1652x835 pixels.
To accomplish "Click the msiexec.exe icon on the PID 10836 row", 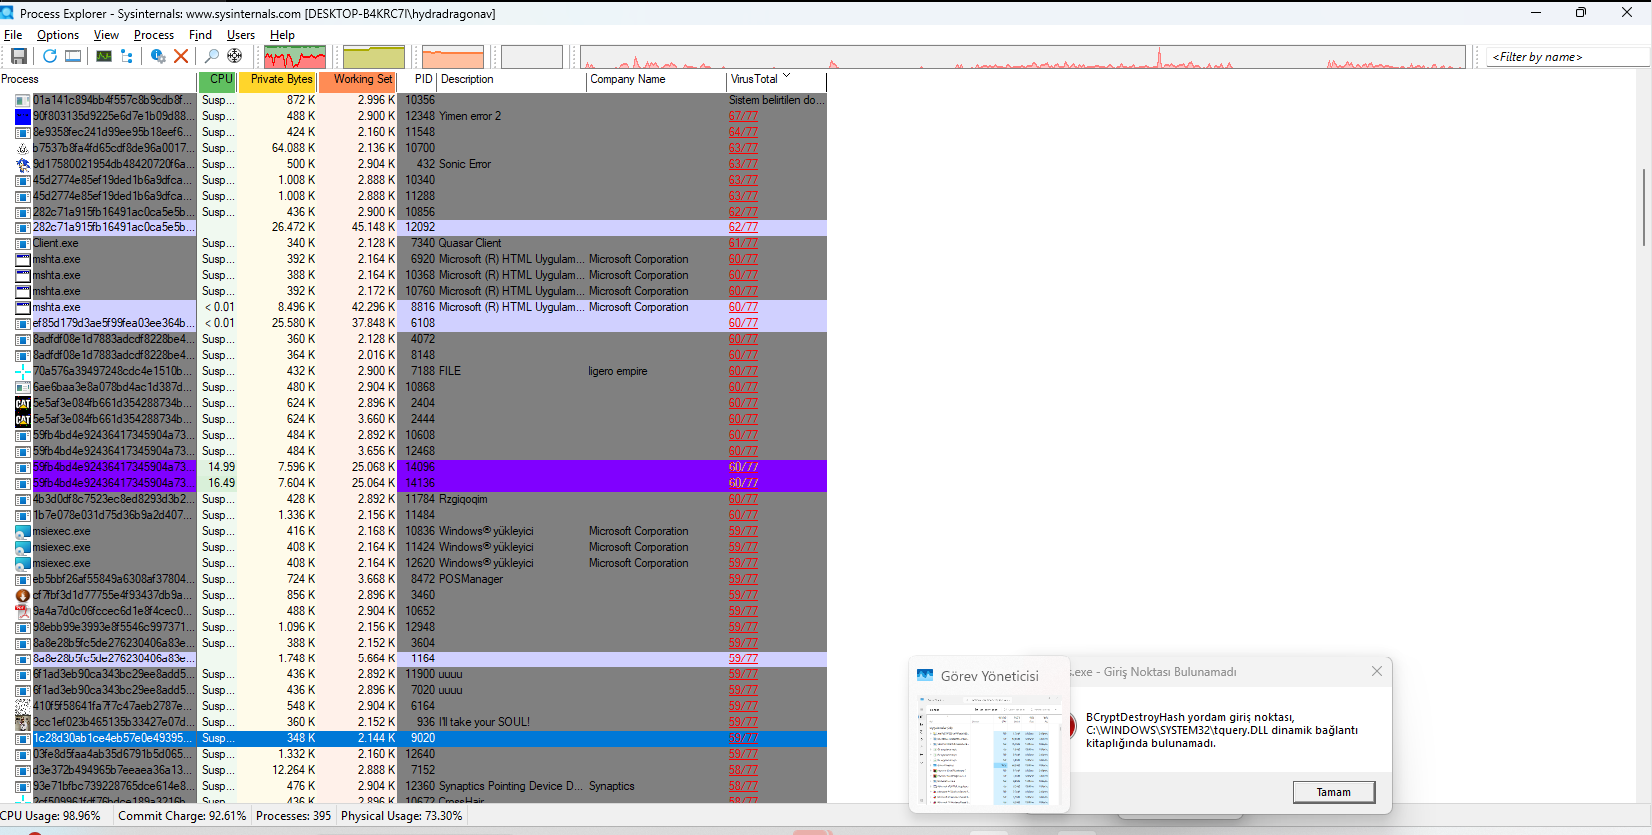I will tap(23, 531).
